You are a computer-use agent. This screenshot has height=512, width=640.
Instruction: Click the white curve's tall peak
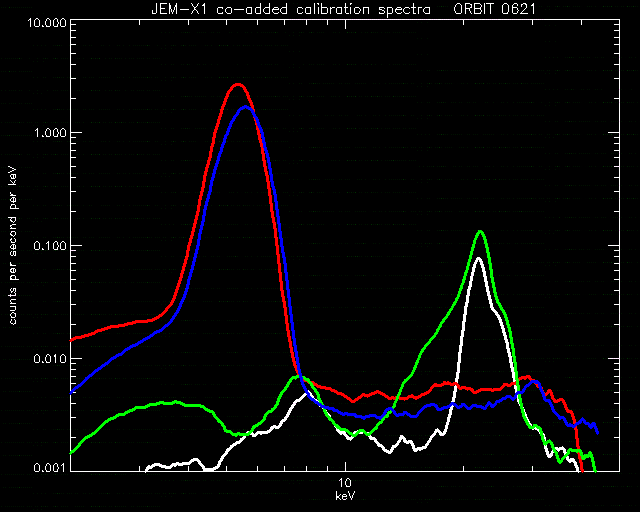tap(478, 258)
